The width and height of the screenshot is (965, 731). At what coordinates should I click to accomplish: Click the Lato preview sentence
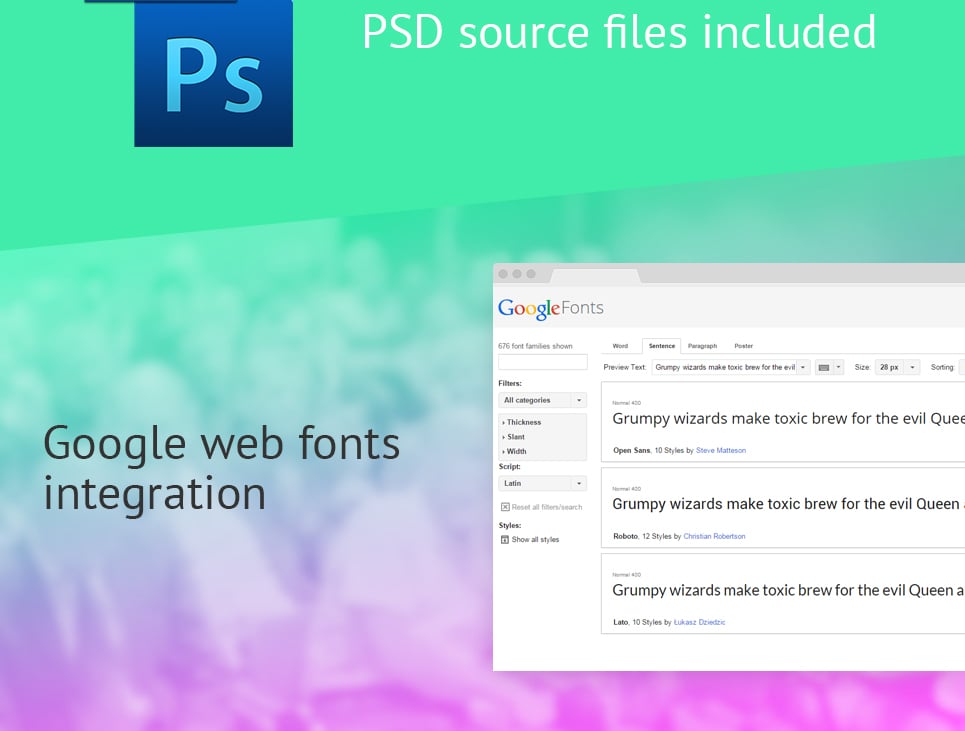(788, 591)
